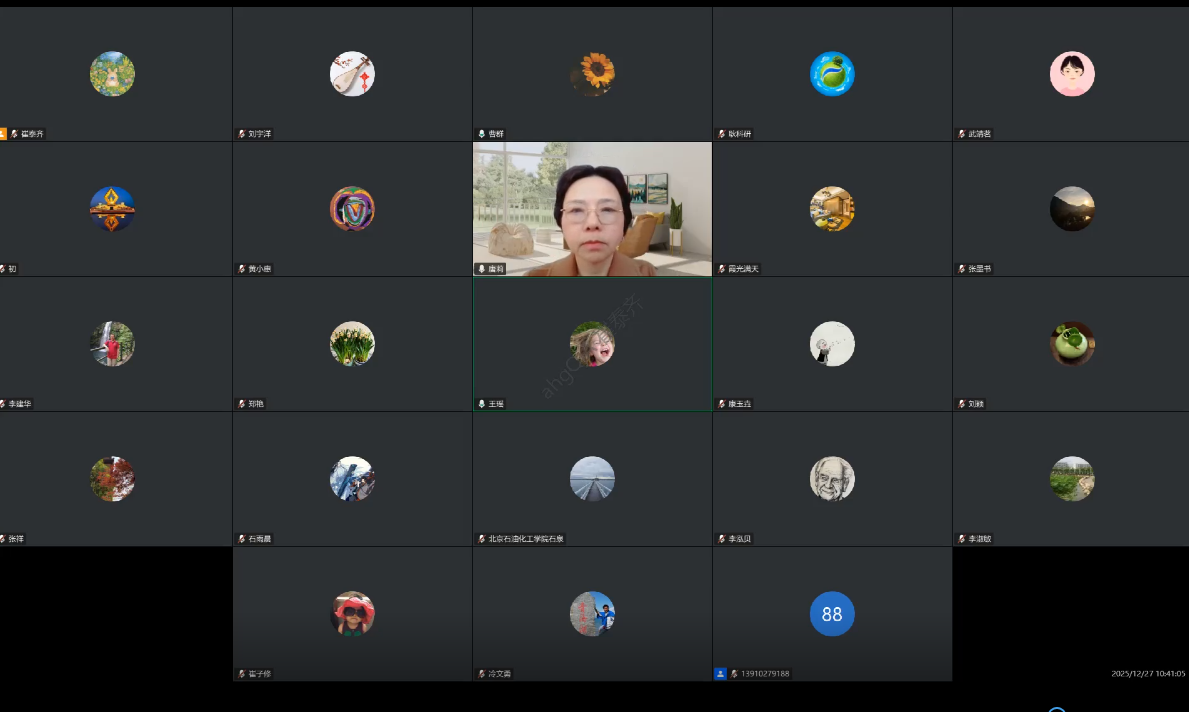Click avatar of child in red hat
Screen dimensions: 1189x712
pos(352,614)
